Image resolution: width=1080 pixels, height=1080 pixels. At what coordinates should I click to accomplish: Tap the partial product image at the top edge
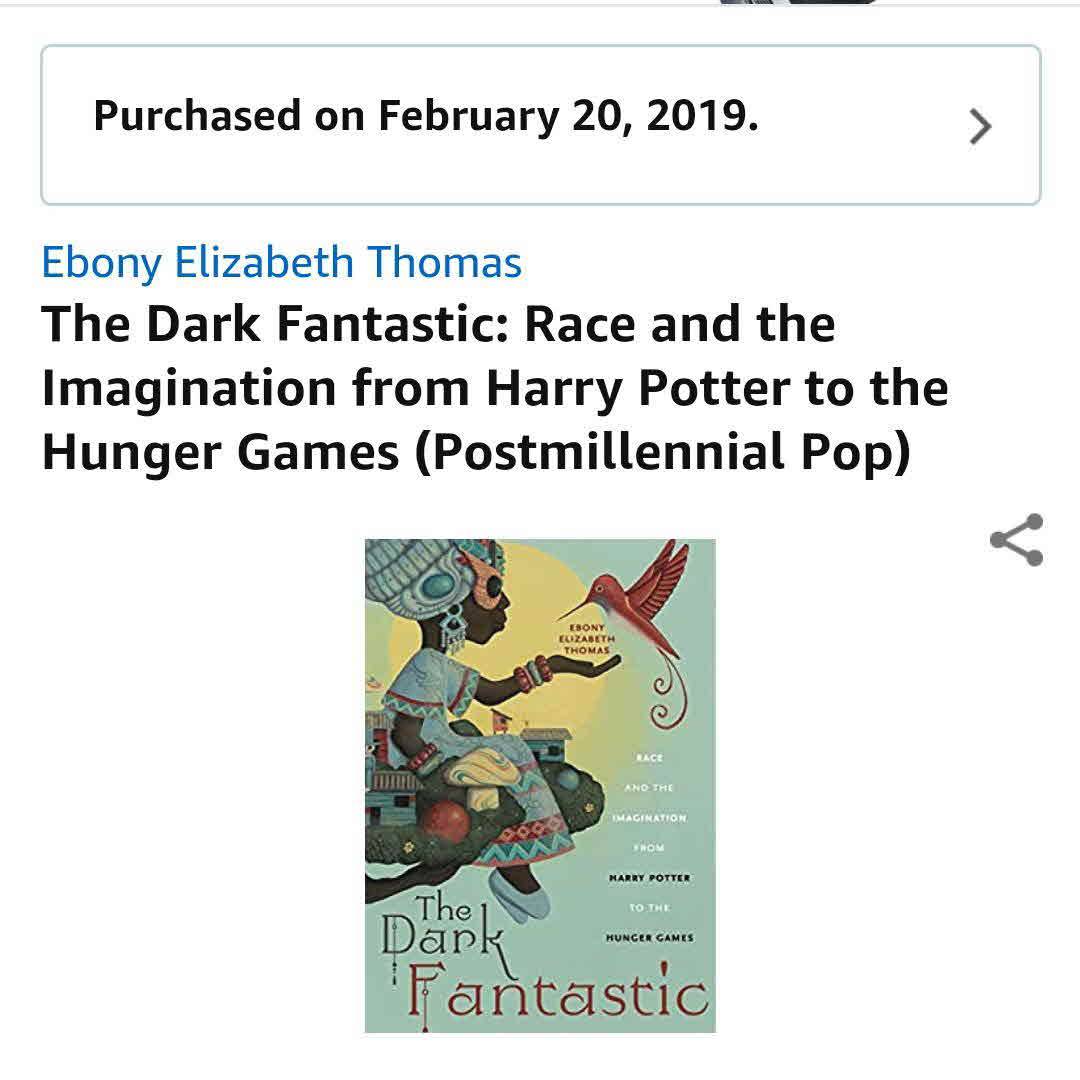point(799,2)
